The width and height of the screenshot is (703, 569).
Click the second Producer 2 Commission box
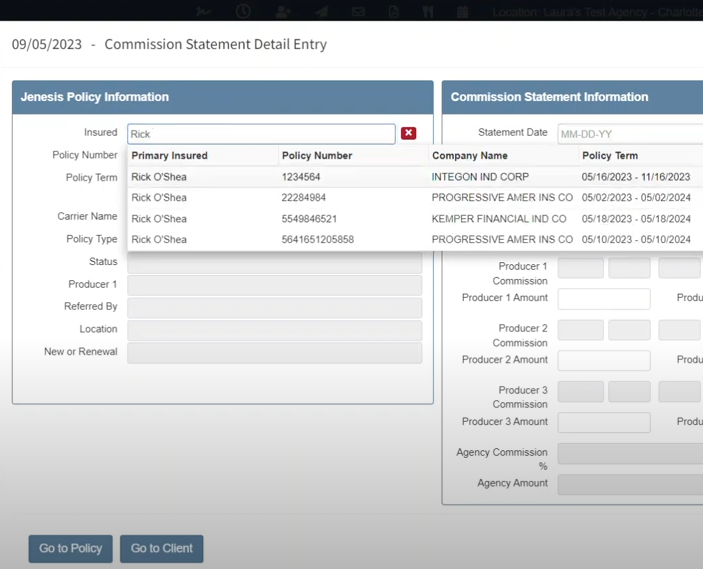(629, 330)
